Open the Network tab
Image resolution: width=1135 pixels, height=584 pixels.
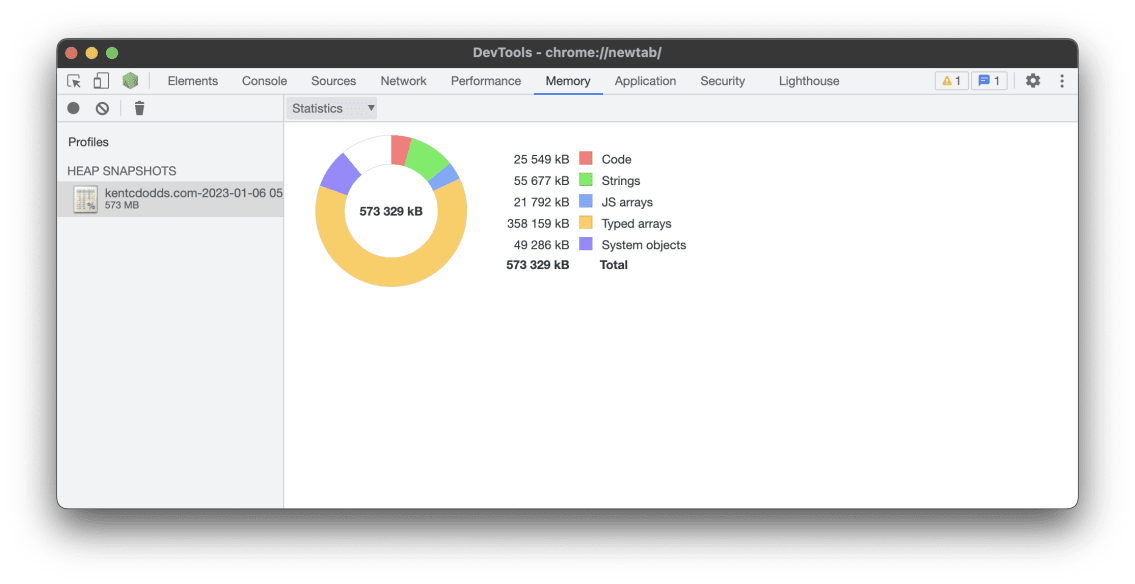pyautogui.click(x=403, y=81)
